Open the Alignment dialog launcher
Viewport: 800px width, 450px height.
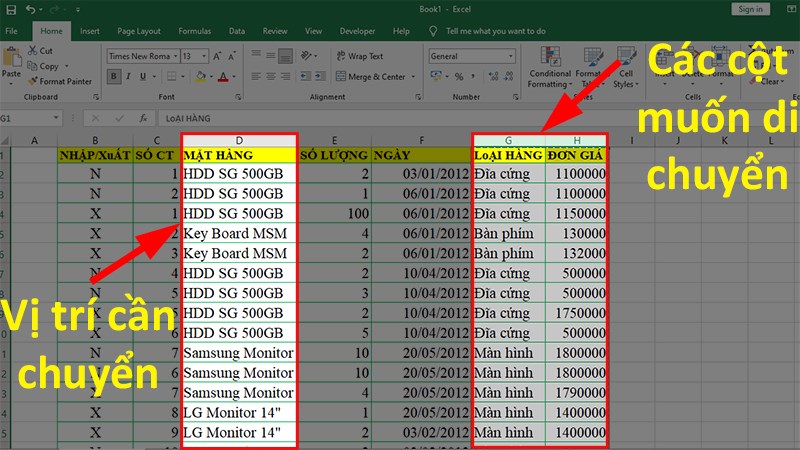pos(418,97)
